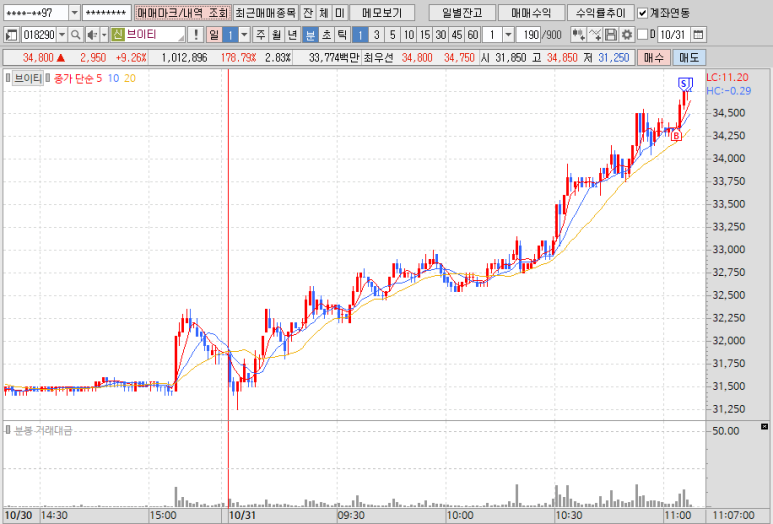
Task: Open chart settings gear icon
Action: 627,35
